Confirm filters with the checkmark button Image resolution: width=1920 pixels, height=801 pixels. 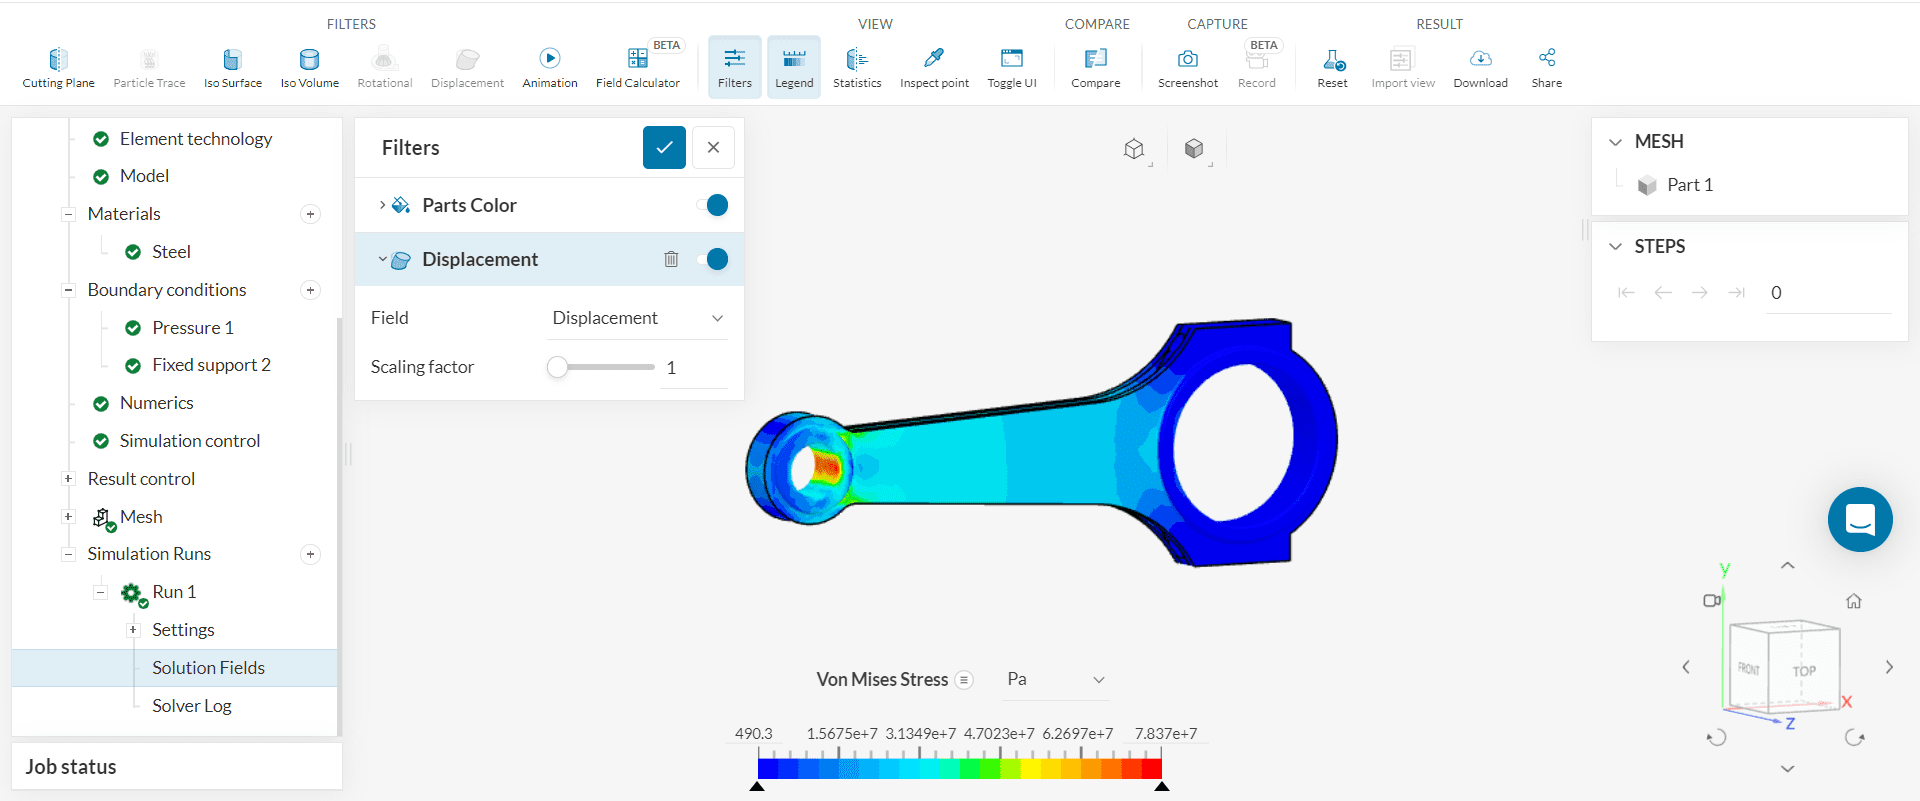664,148
